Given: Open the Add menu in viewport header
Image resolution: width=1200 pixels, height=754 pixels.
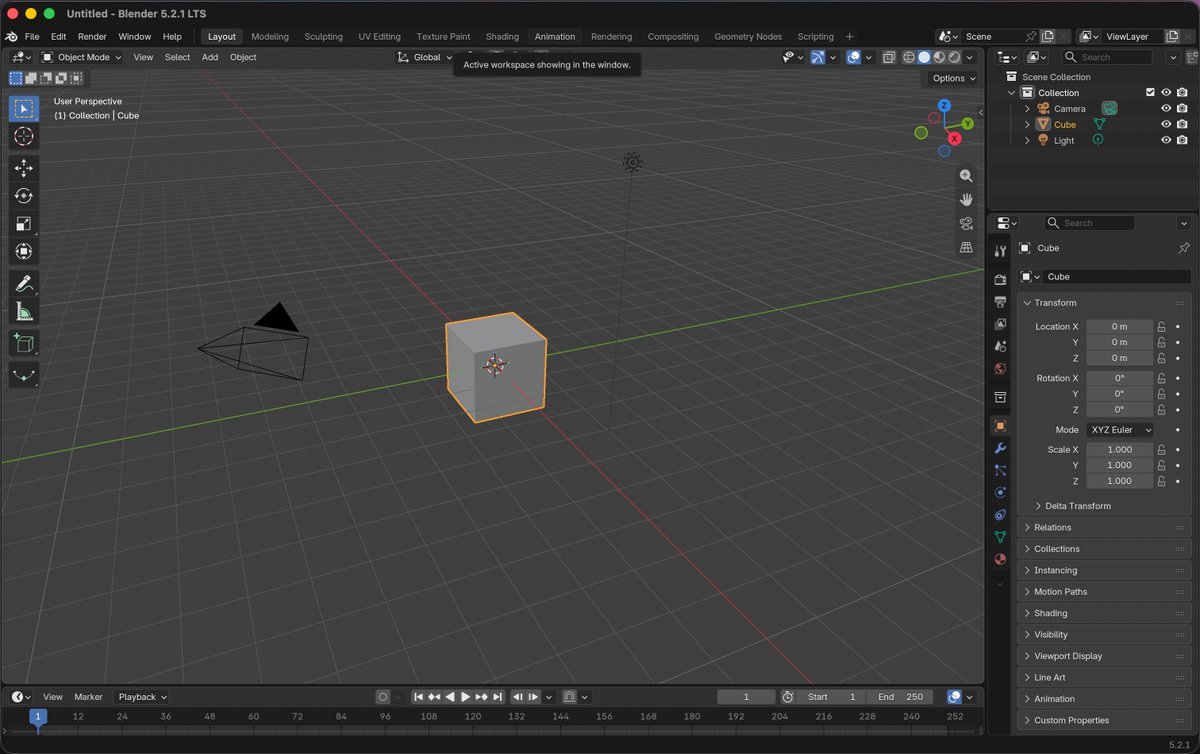Looking at the screenshot, I should (210, 57).
